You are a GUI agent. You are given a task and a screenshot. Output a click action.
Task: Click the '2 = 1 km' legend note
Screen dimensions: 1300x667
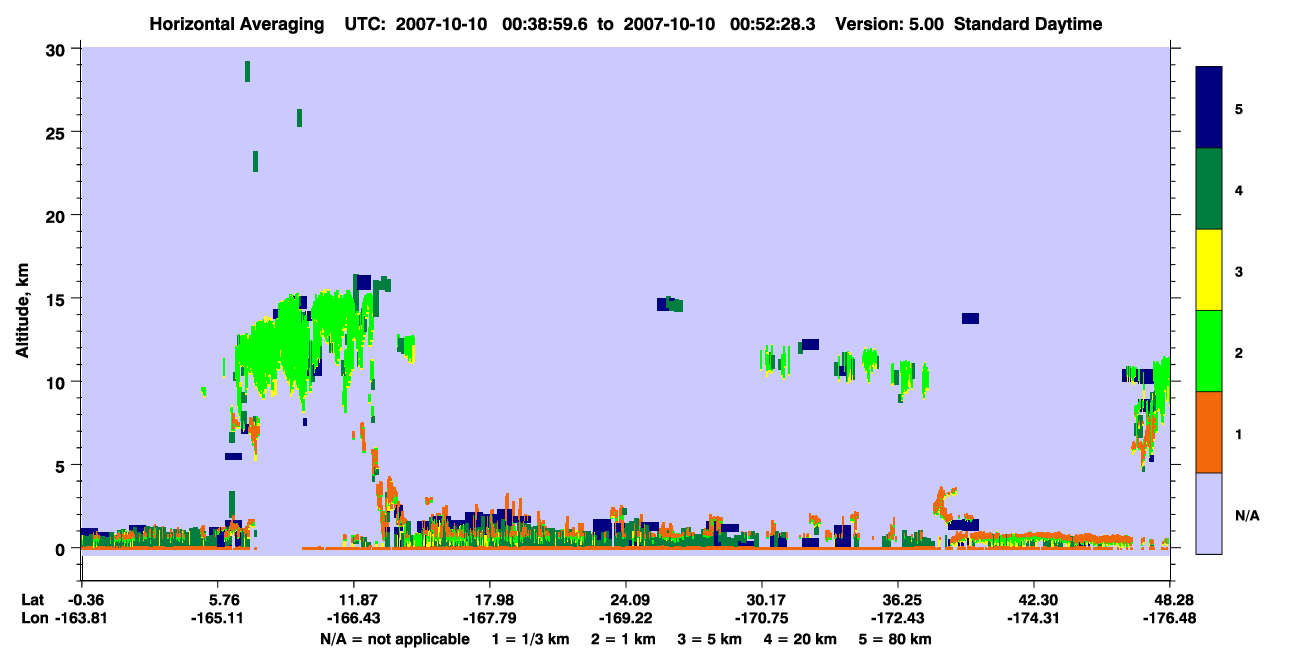point(624,639)
